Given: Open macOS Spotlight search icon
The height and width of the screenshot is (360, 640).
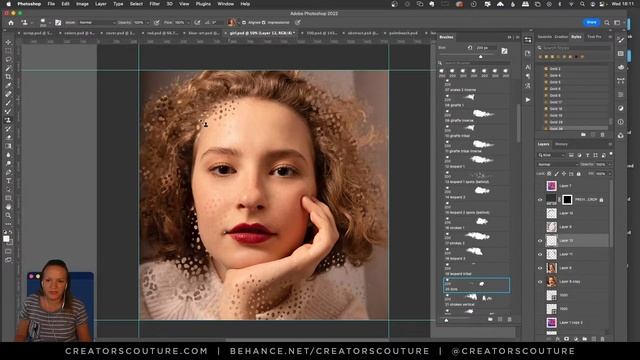Looking at the screenshot, I should tap(582, 4).
